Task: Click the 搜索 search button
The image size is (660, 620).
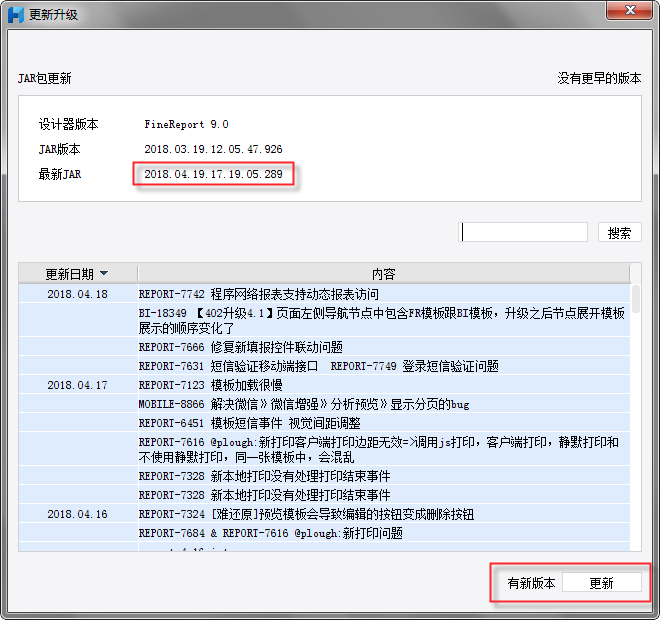Action: pyautogui.click(x=620, y=232)
